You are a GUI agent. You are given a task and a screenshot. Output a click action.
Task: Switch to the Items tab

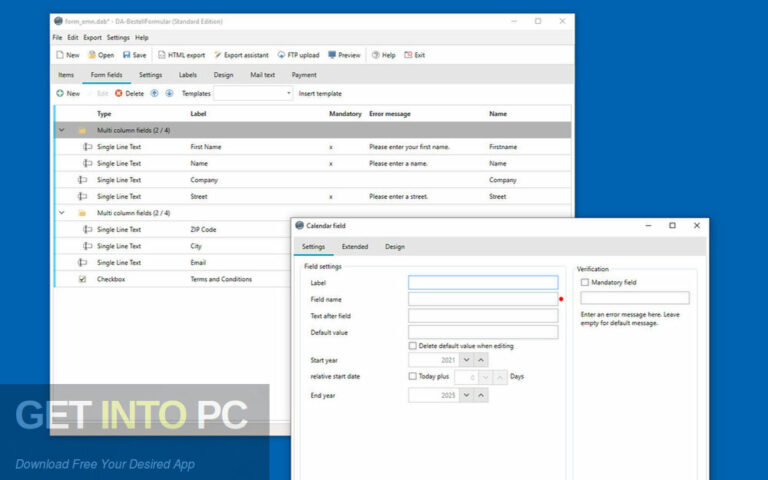coord(66,75)
